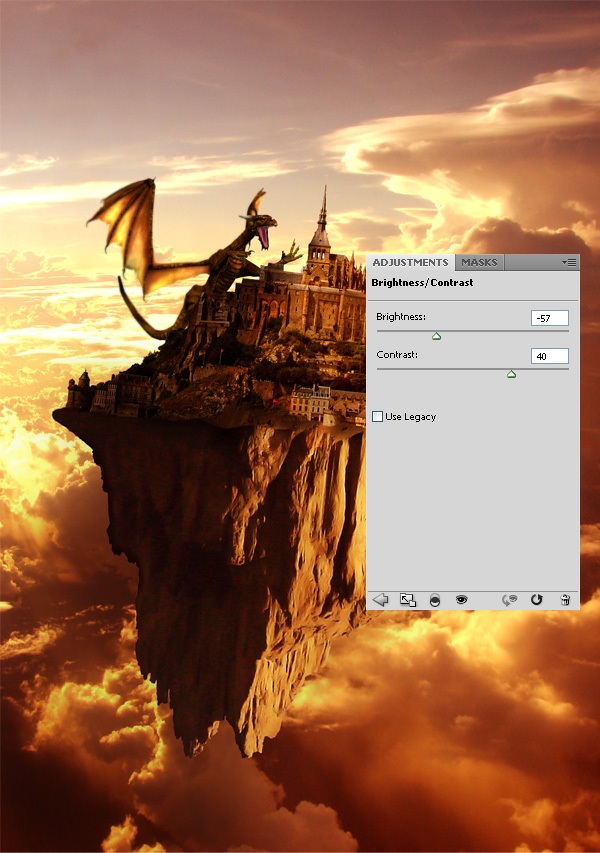
Task: Open the Adjustments panel flyout menu
Action: pyautogui.click(x=569, y=262)
